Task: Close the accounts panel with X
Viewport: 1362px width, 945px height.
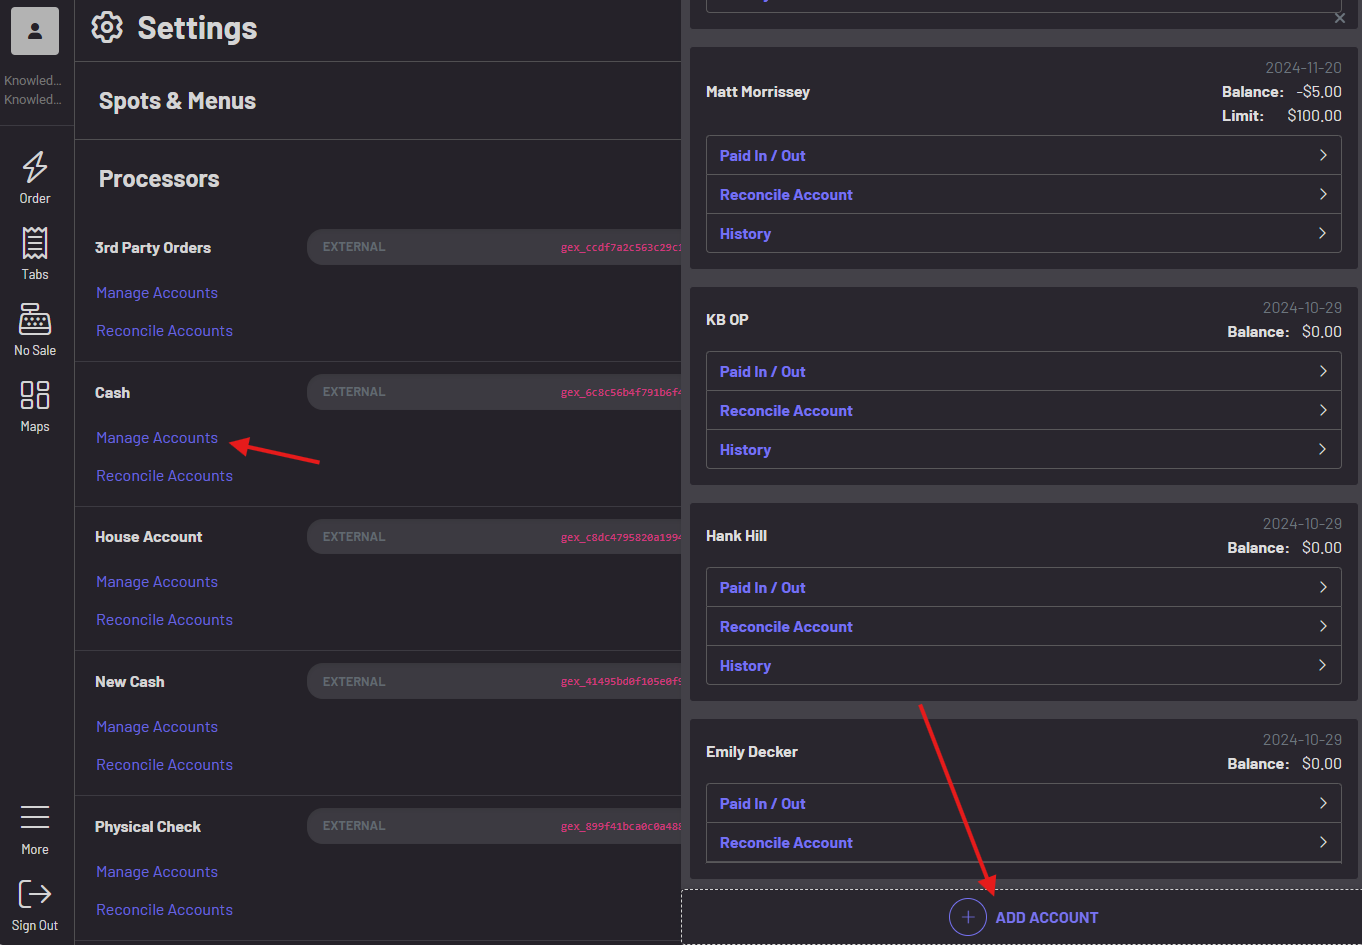Action: (x=1340, y=18)
